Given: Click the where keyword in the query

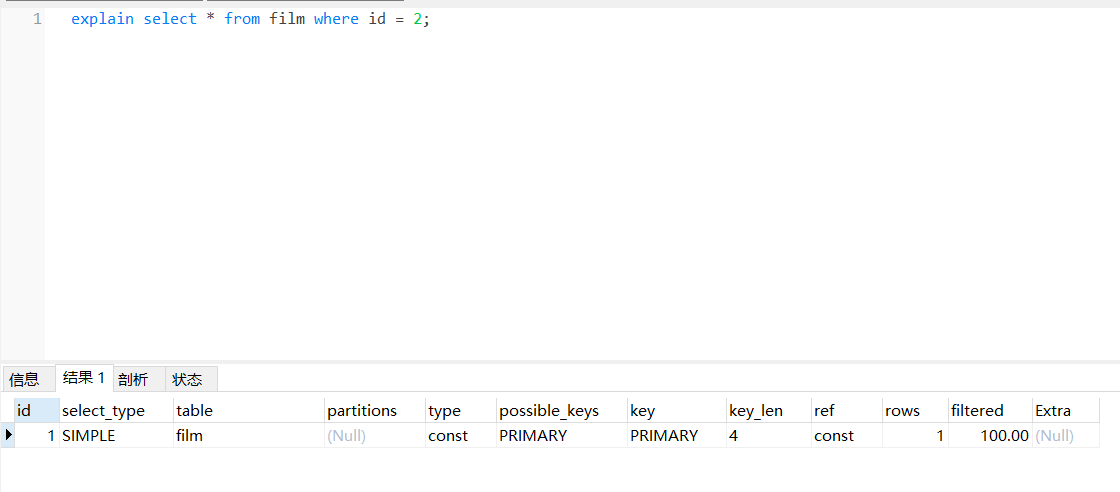Looking at the screenshot, I should point(336,19).
